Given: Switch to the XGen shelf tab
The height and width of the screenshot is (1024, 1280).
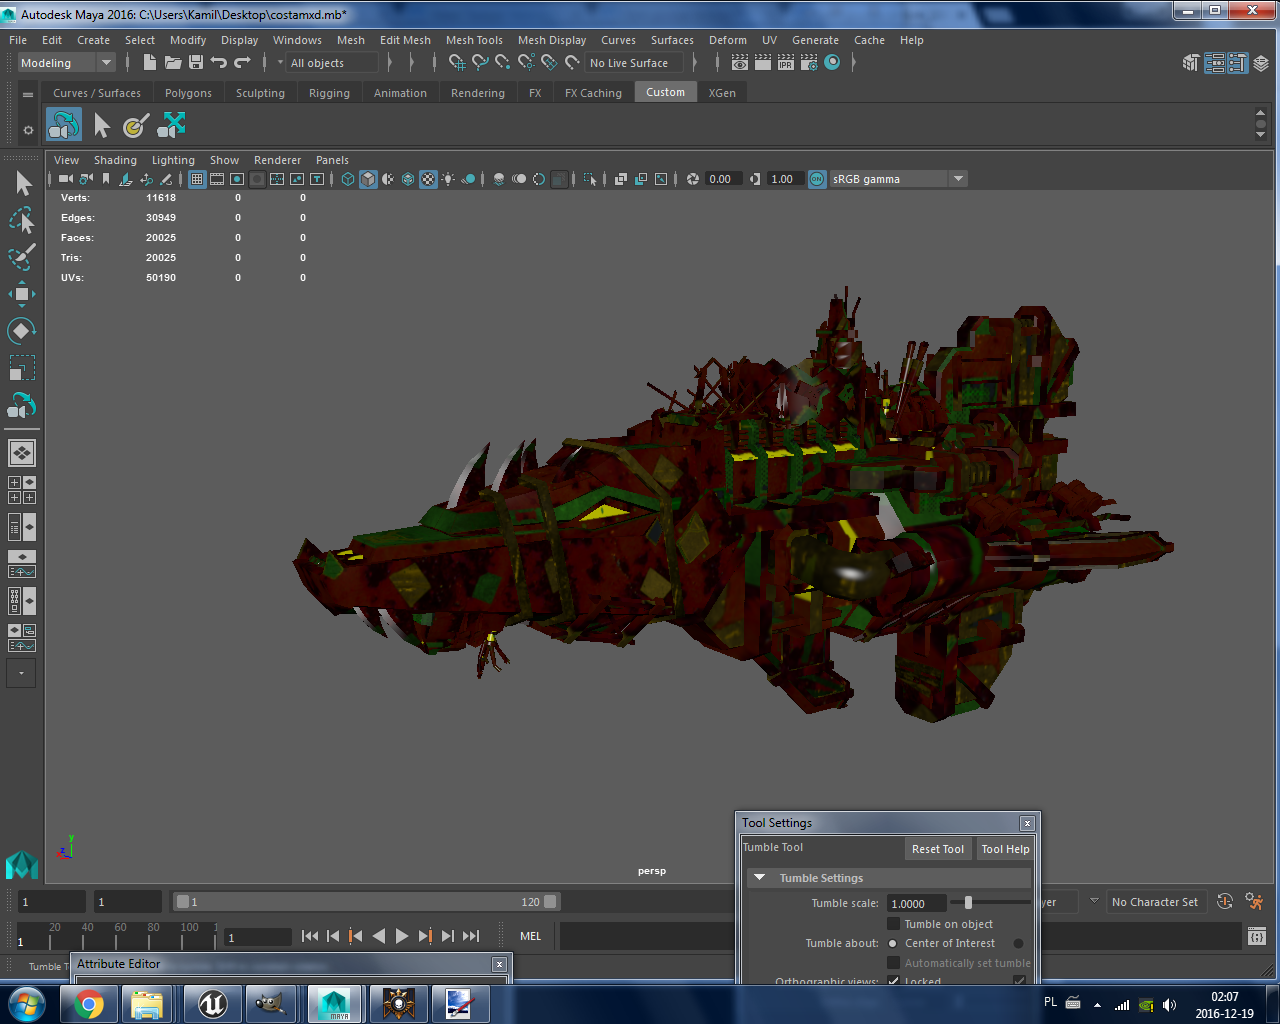Looking at the screenshot, I should (x=722, y=91).
